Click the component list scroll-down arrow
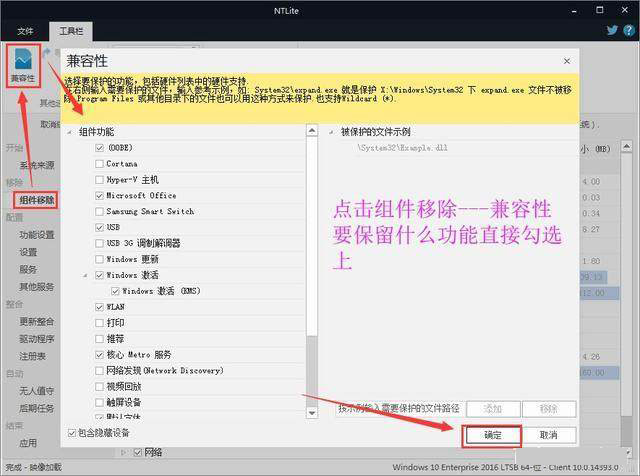Viewport: 640px width, 476px height. (312, 413)
